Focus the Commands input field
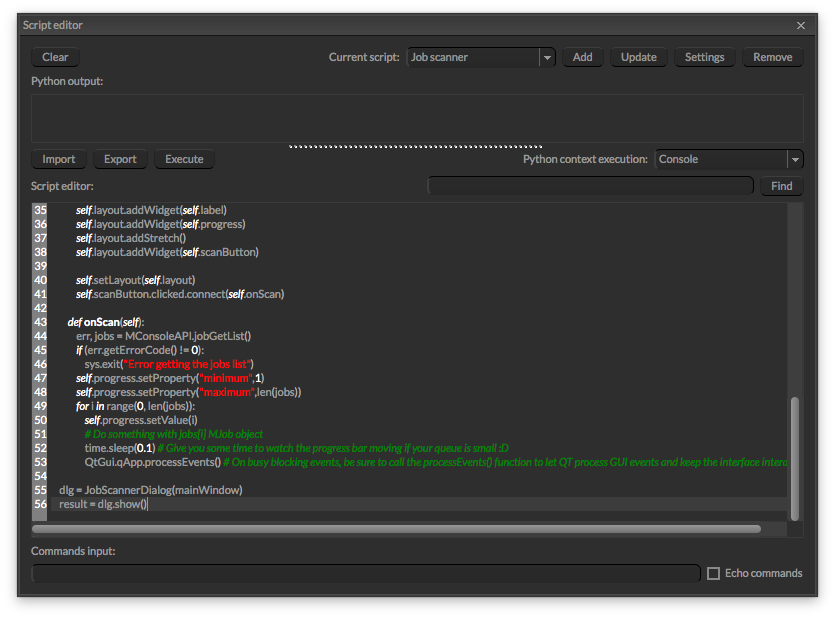The width and height of the screenshot is (835, 618). click(x=366, y=573)
